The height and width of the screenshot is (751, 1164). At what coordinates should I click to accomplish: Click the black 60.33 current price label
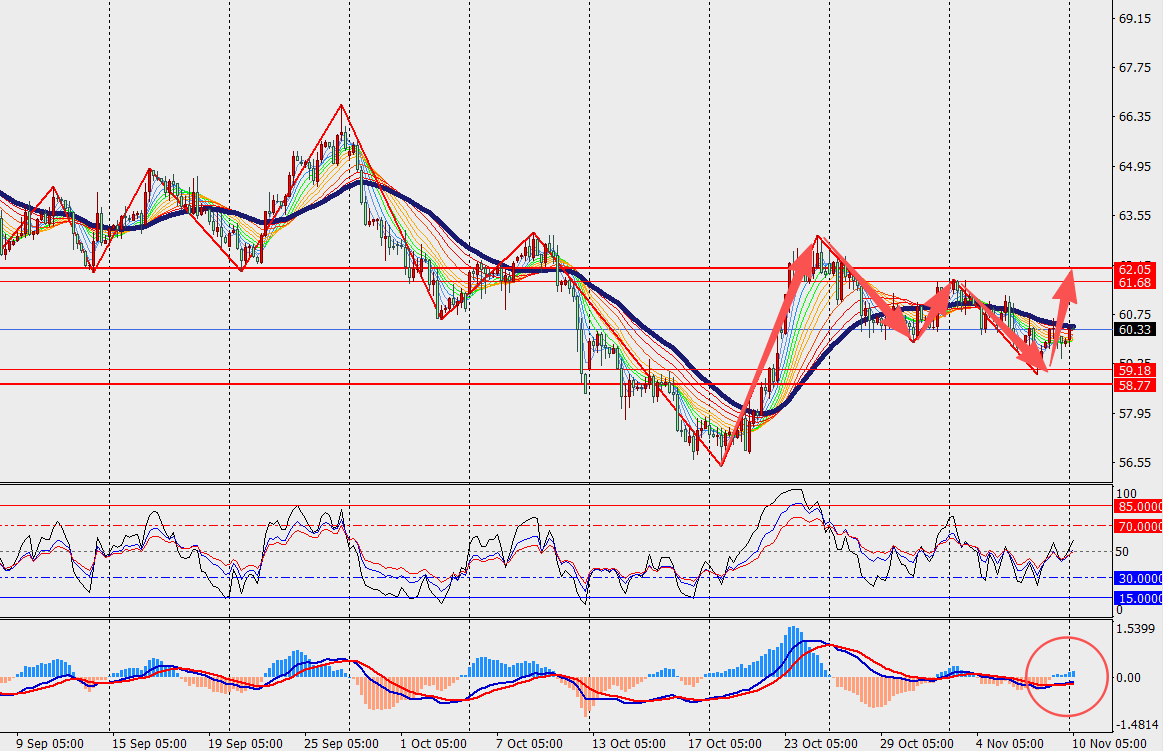[x=1136, y=330]
